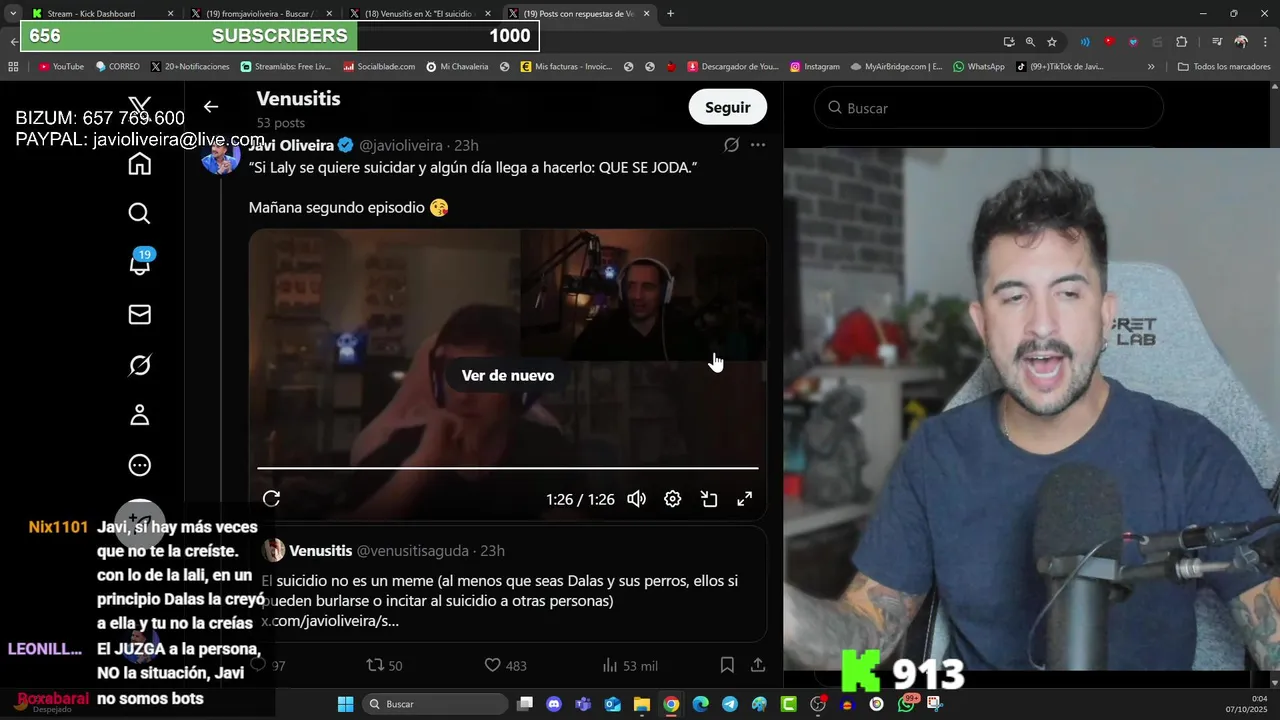Seek on the video progress bar

point(508,467)
